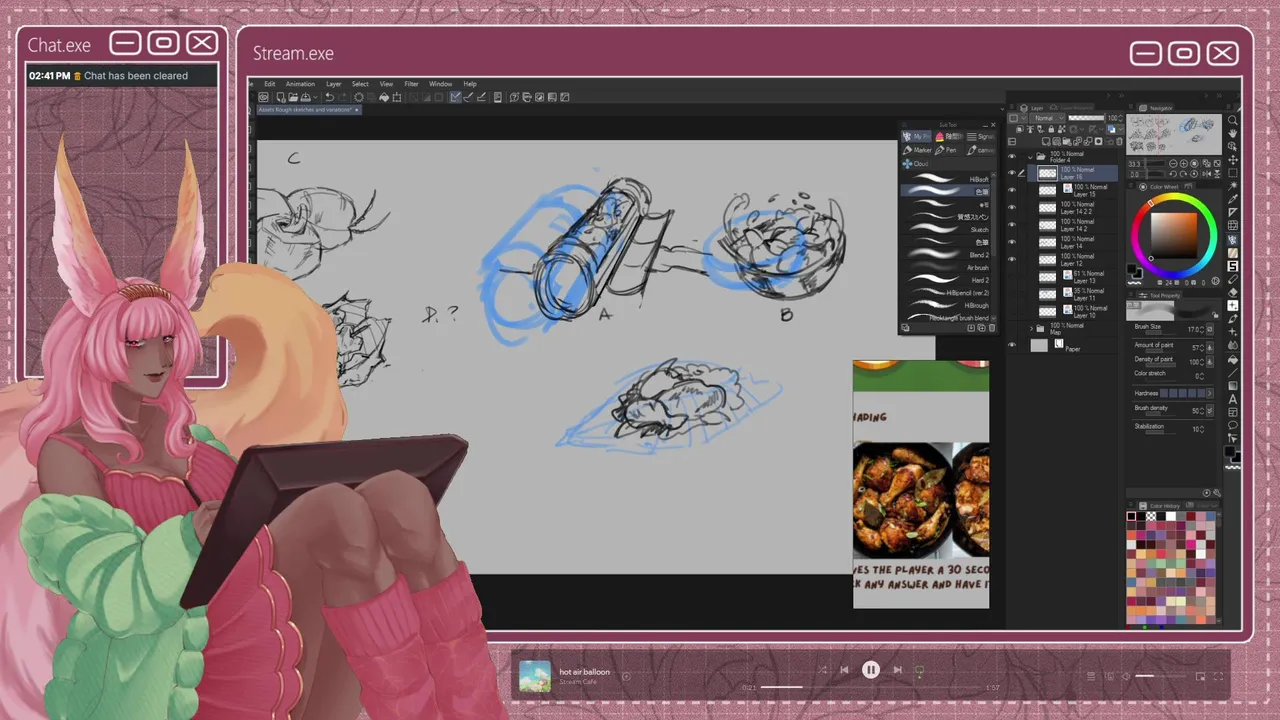Click the Clear layer sun-shaped icon
The height and width of the screenshot is (720, 1280).
(x=358, y=97)
